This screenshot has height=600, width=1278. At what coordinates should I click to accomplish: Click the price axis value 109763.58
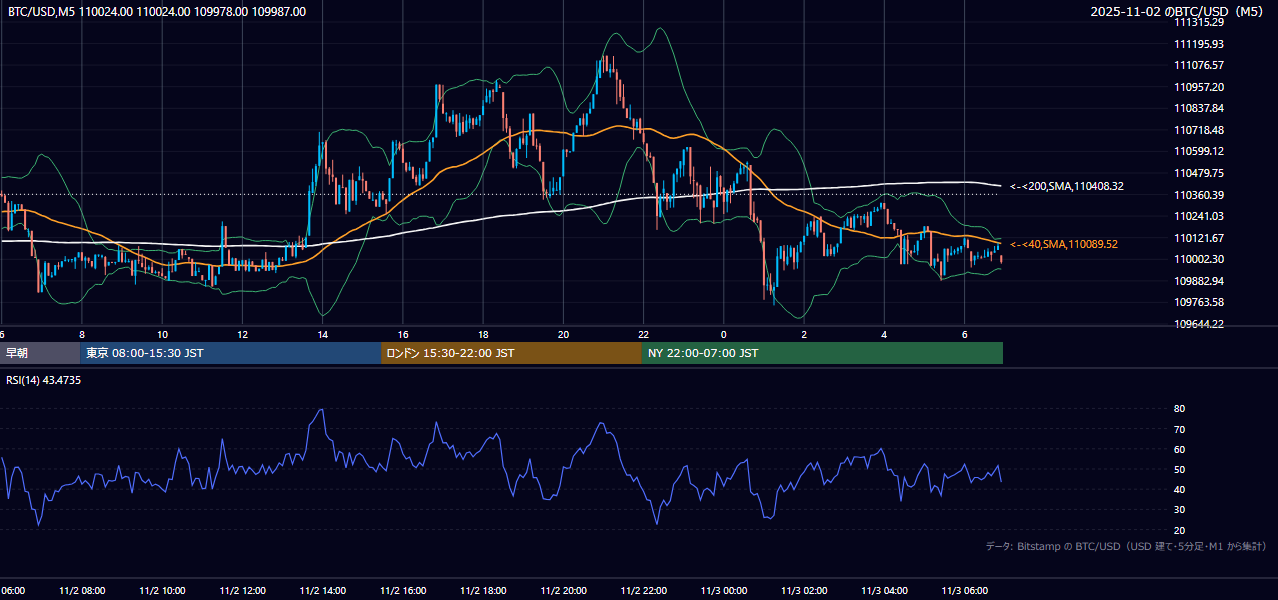pyautogui.click(x=1199, y=302)
